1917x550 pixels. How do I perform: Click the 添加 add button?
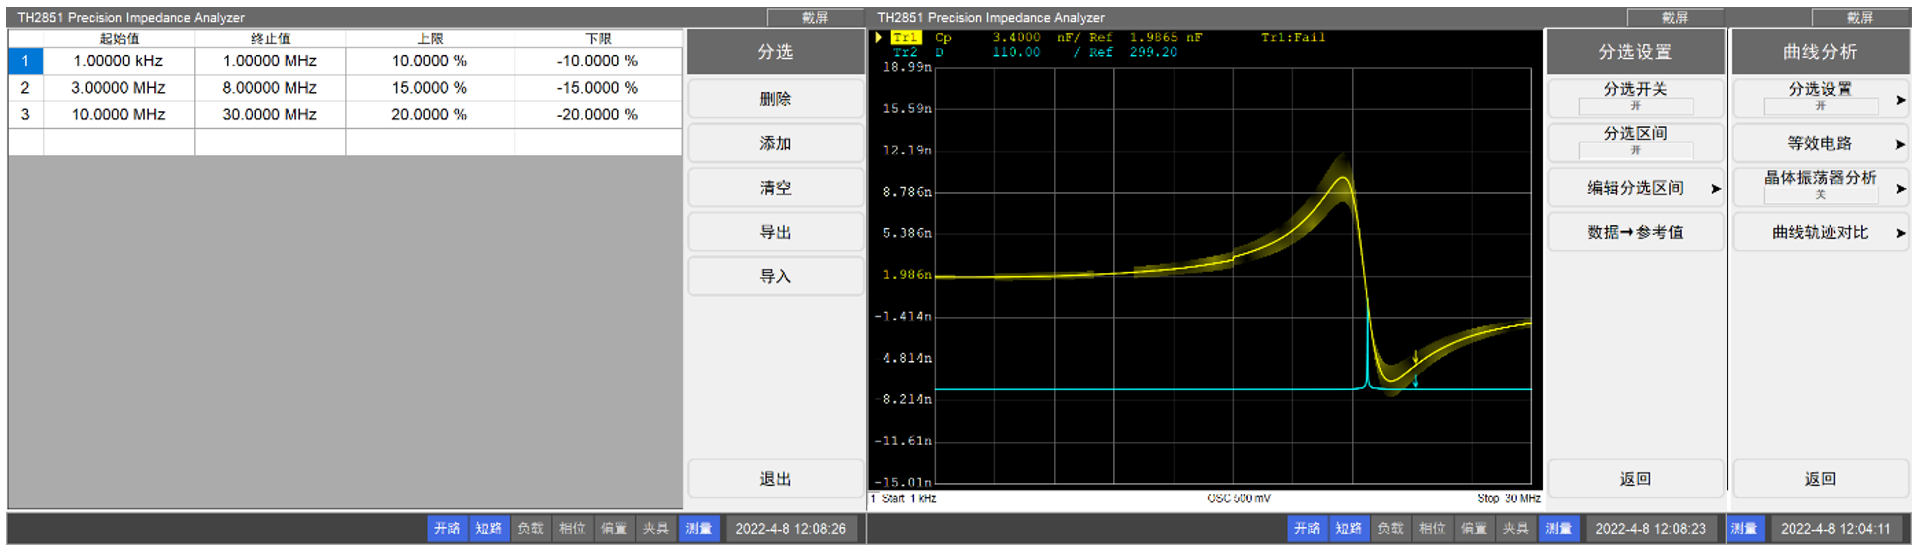tap(775, 143)
